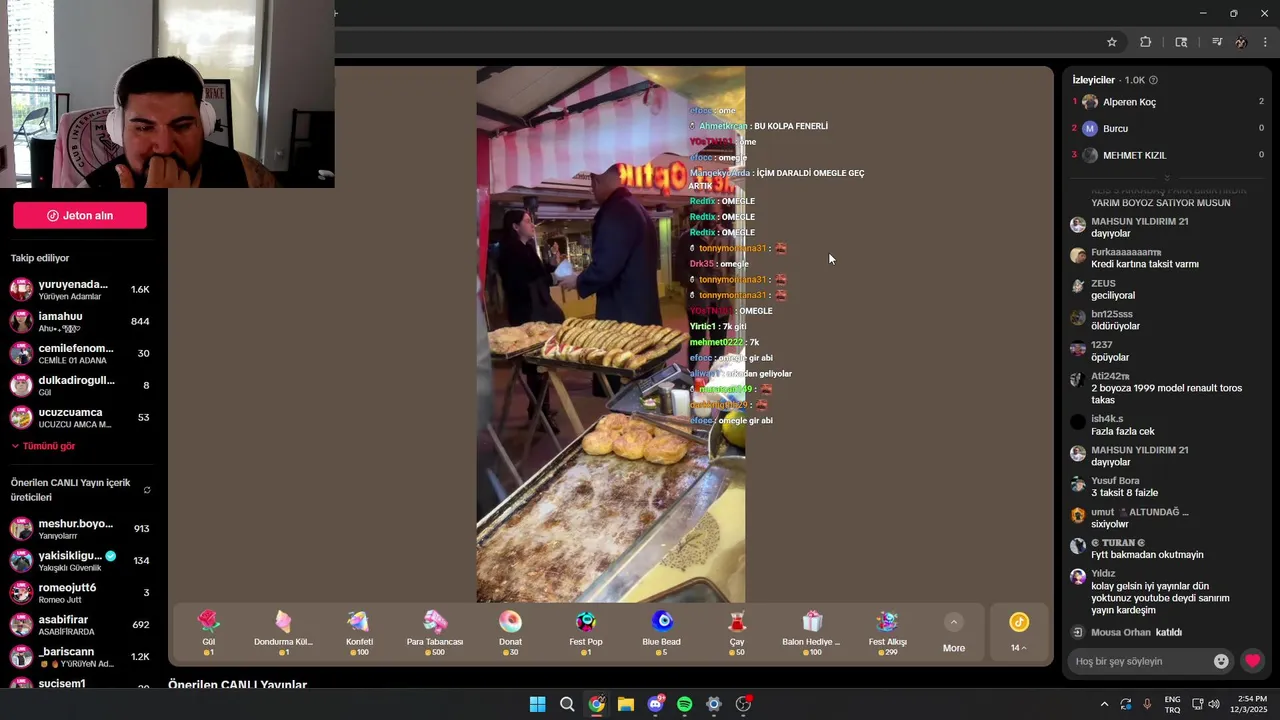Screen dimensions: 1280x720
Task: Open meshur.boyo... suggested live stream
Action: (x=80, y=528)
